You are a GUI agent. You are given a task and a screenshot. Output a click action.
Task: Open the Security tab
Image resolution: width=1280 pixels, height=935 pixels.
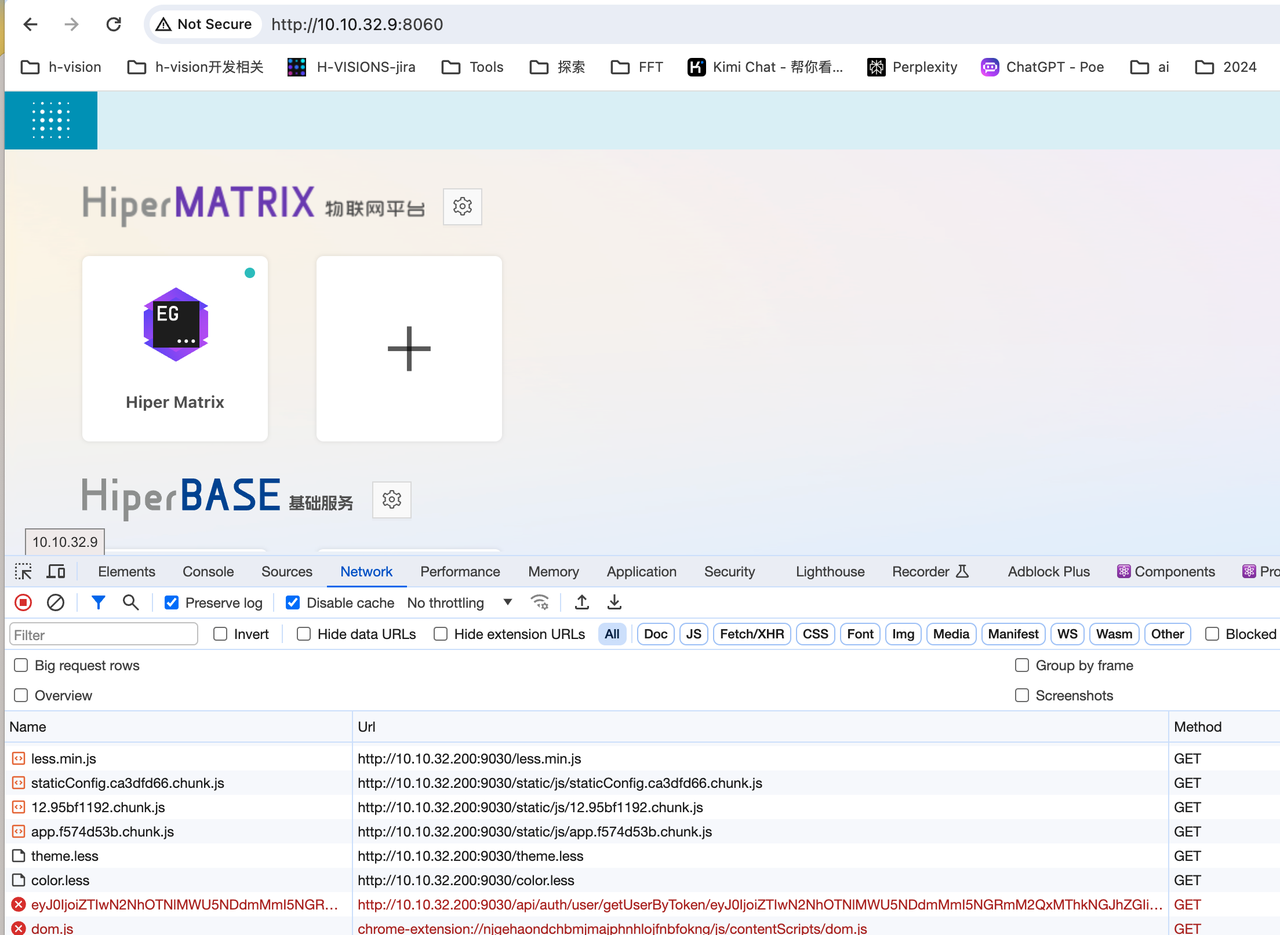click(x=729, y=572)
